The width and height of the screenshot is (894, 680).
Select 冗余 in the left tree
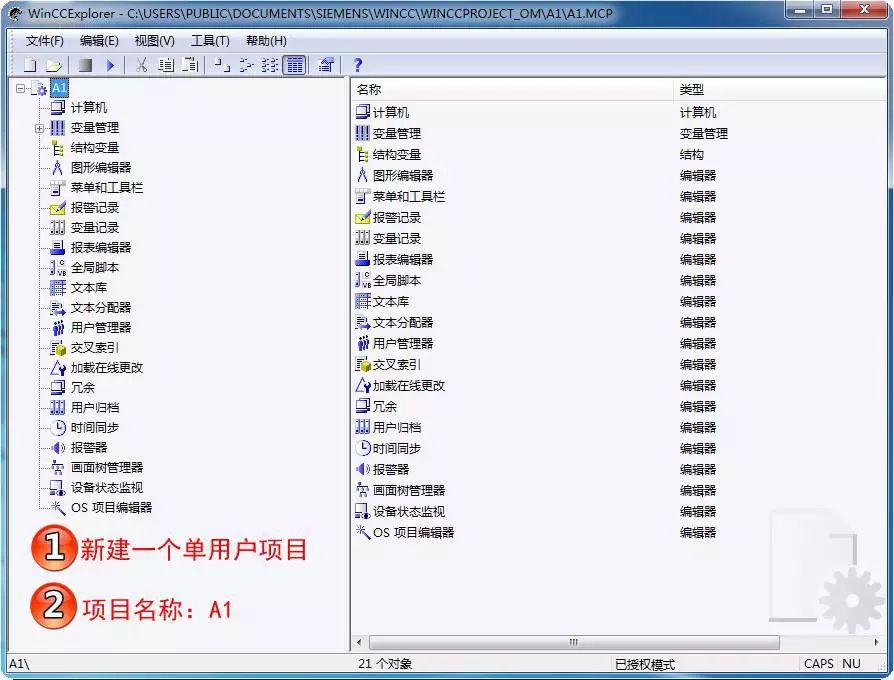click(x=83, y=388)
